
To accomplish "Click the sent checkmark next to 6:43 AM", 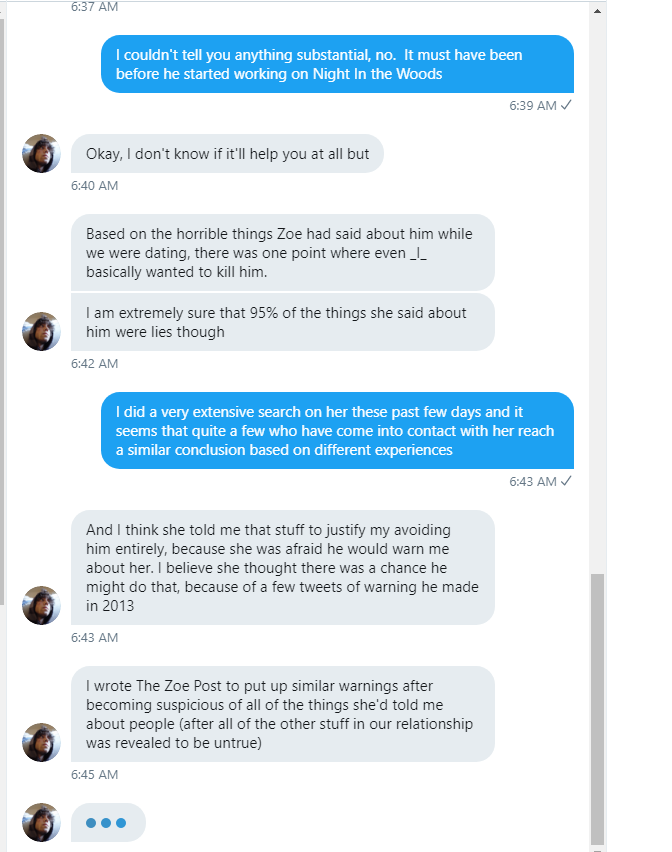I will tap(566, 481).
